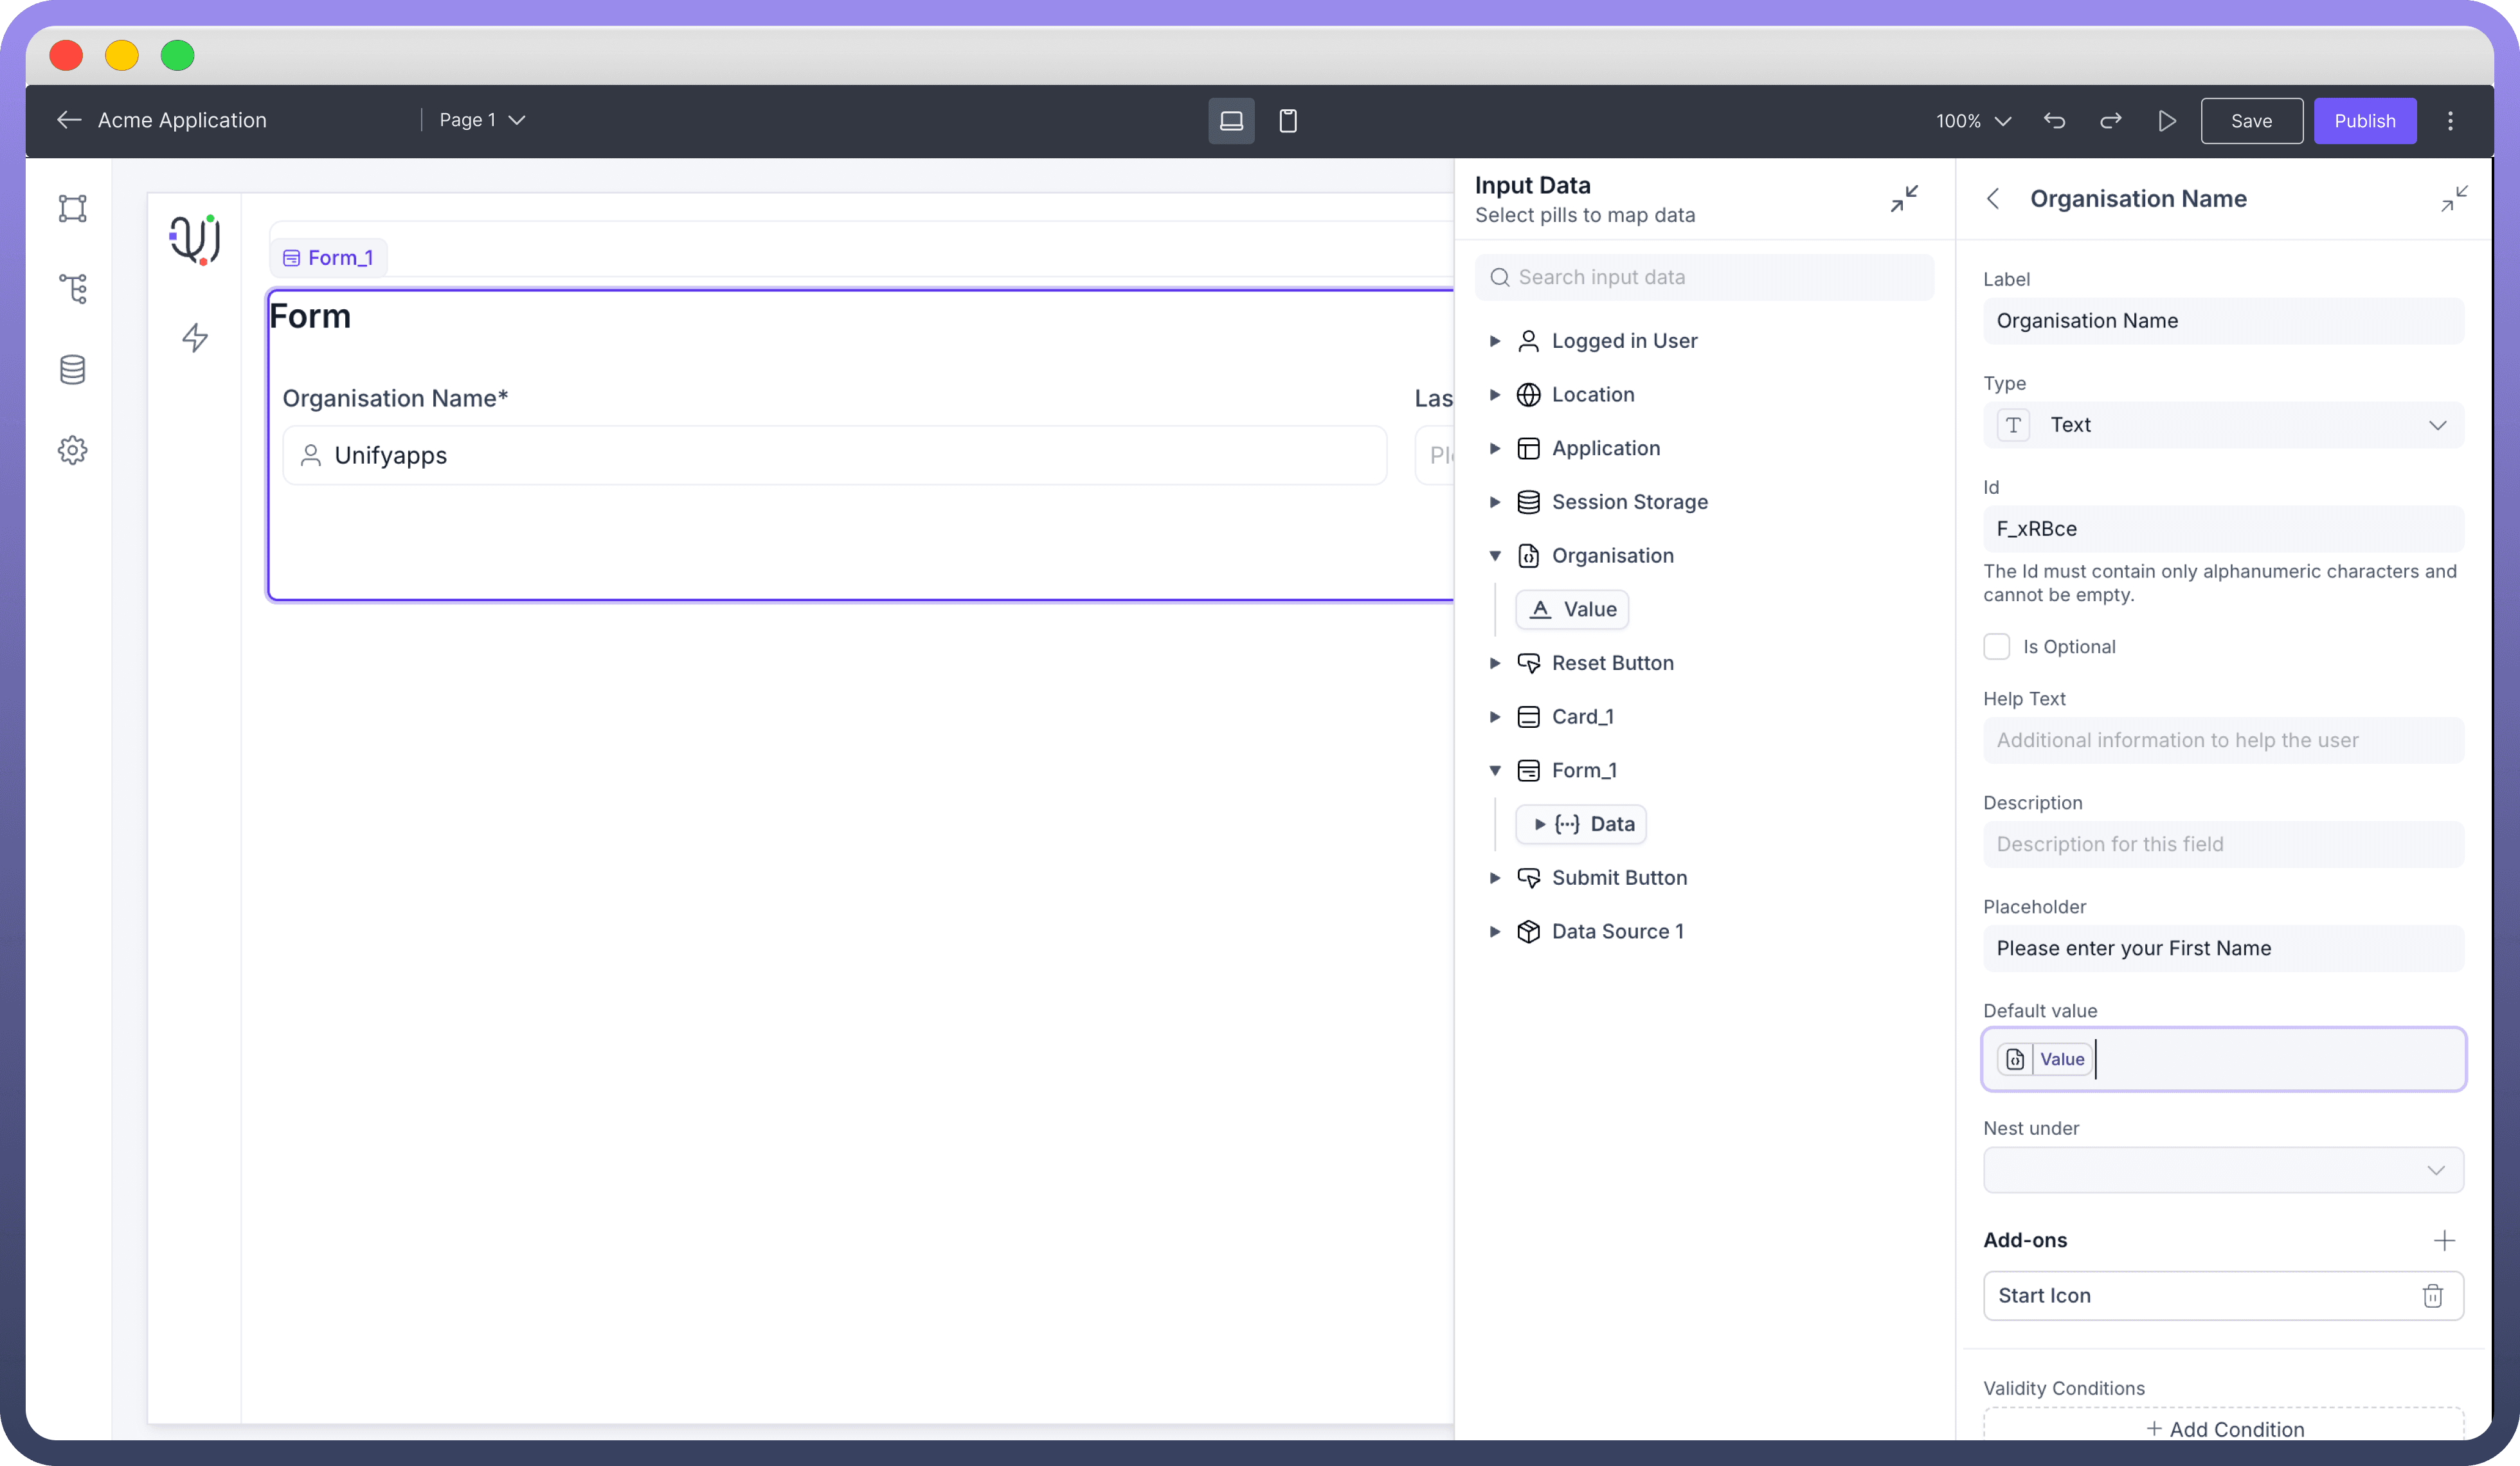
Task: Click the lightning bolt actions icon
Action: [x=195, y=337]
